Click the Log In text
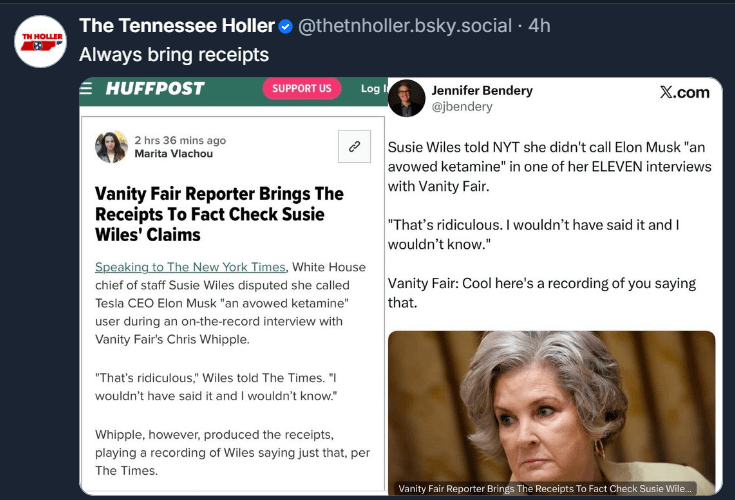Image resolution: width=735 pixels, height=500 pixels. click(372, 88)
